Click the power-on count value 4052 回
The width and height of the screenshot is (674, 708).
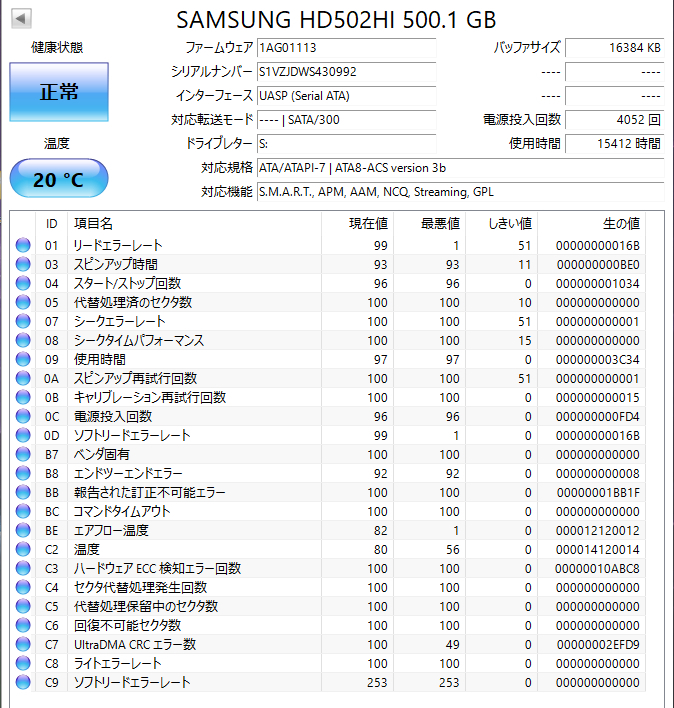(614, 120)
